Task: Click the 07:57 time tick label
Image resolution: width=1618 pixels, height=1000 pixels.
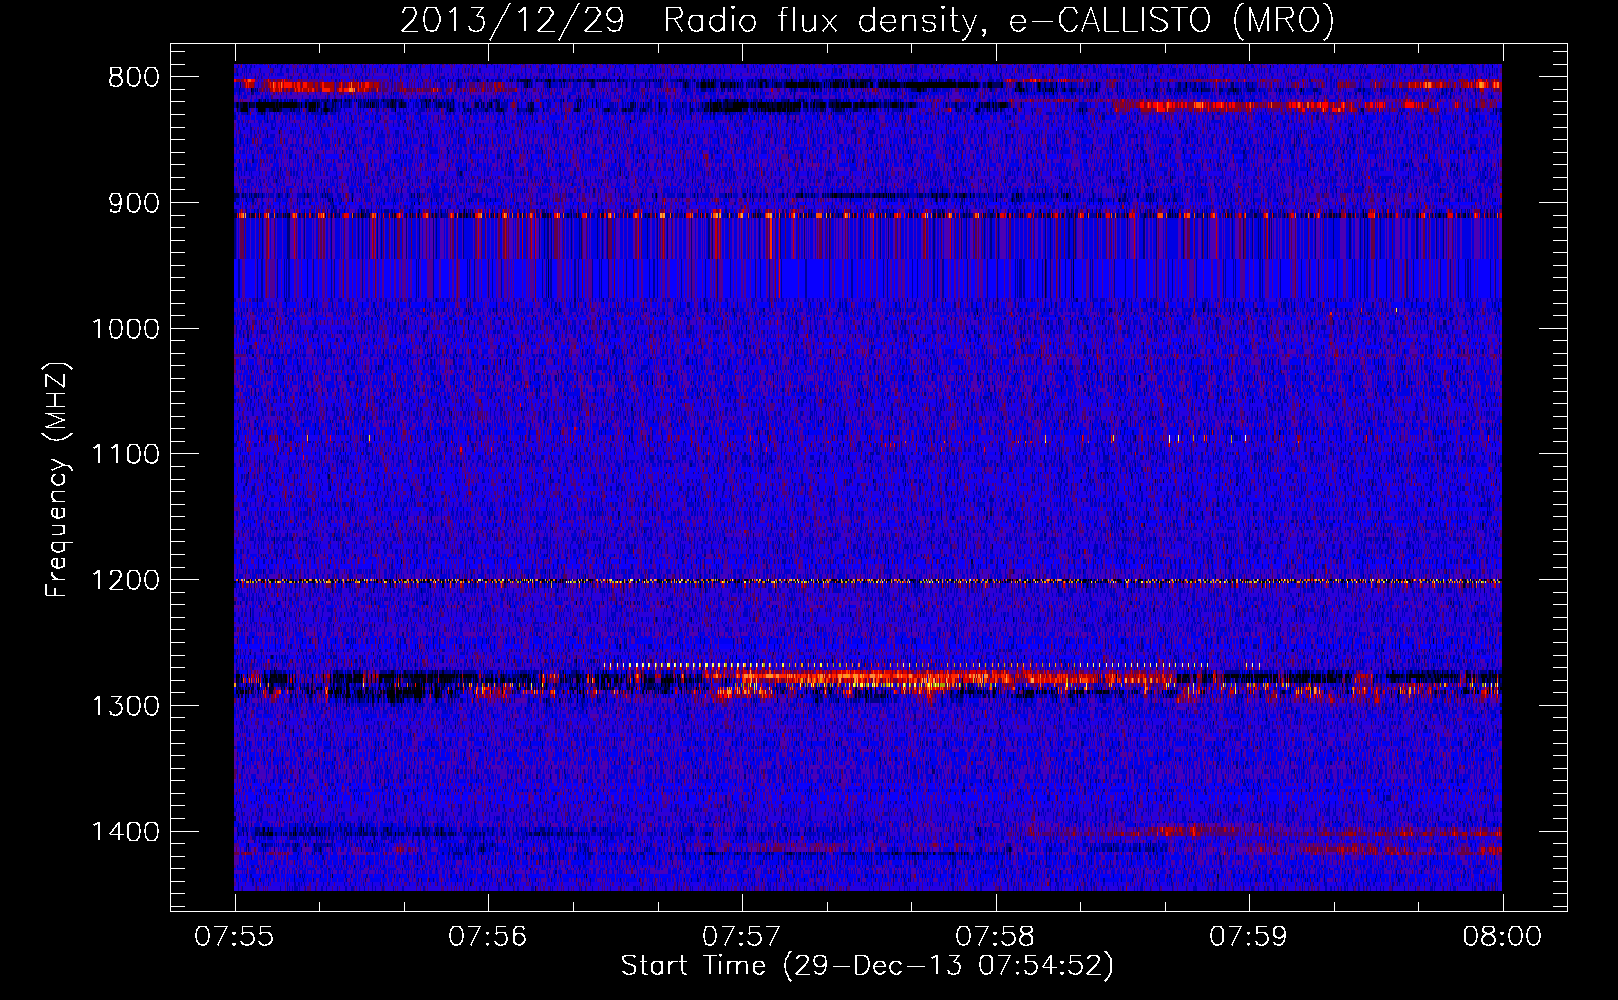Action: pos(742,937)
